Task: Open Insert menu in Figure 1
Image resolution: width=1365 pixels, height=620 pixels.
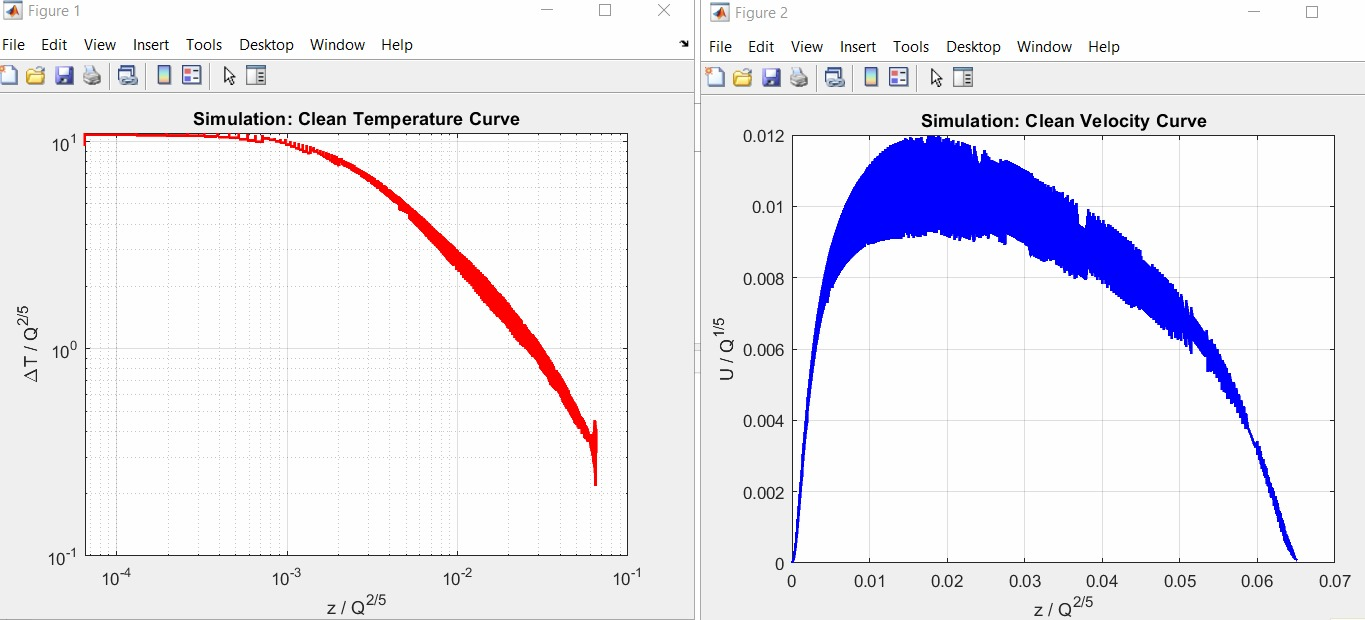Action: (151, 45)
